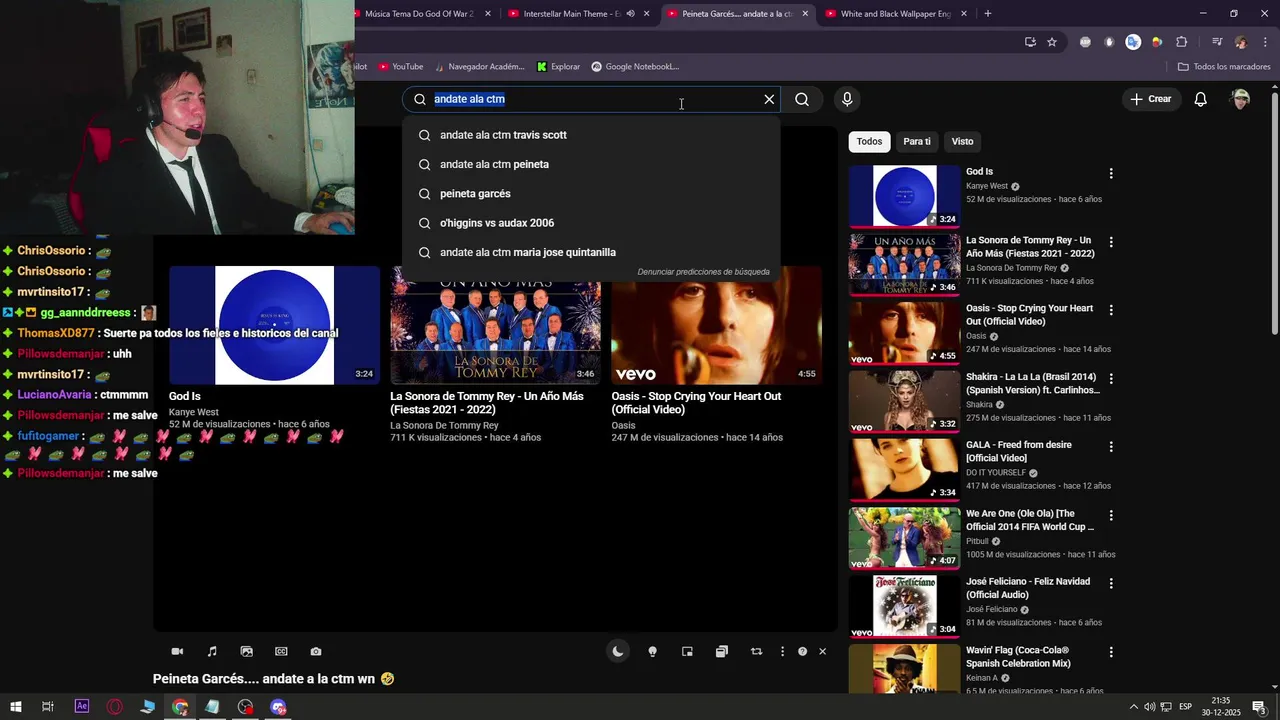Open options for José Feliciano Feliz Navidad video
Image resolution: width=1280 pixels, height=720 pixels.
(x=1110, y=583)
